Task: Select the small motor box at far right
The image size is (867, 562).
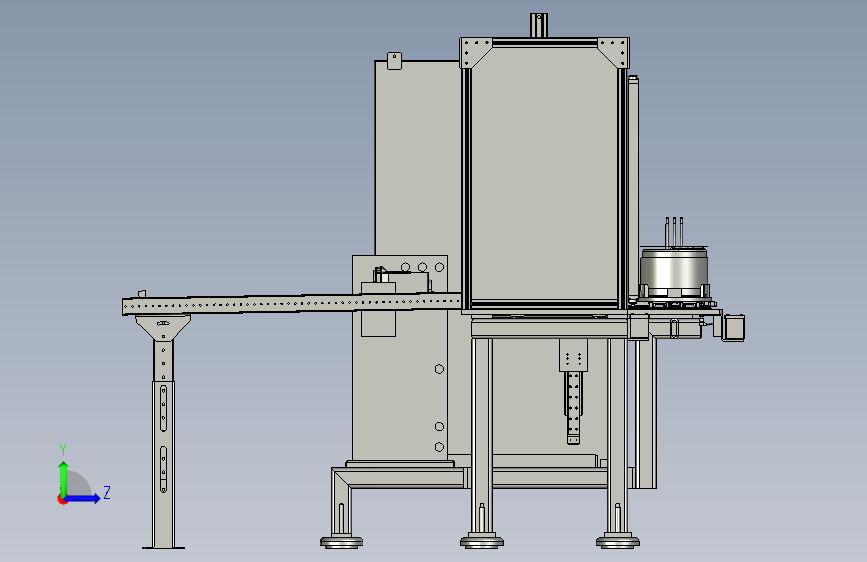Action: [x=733, y=327]
